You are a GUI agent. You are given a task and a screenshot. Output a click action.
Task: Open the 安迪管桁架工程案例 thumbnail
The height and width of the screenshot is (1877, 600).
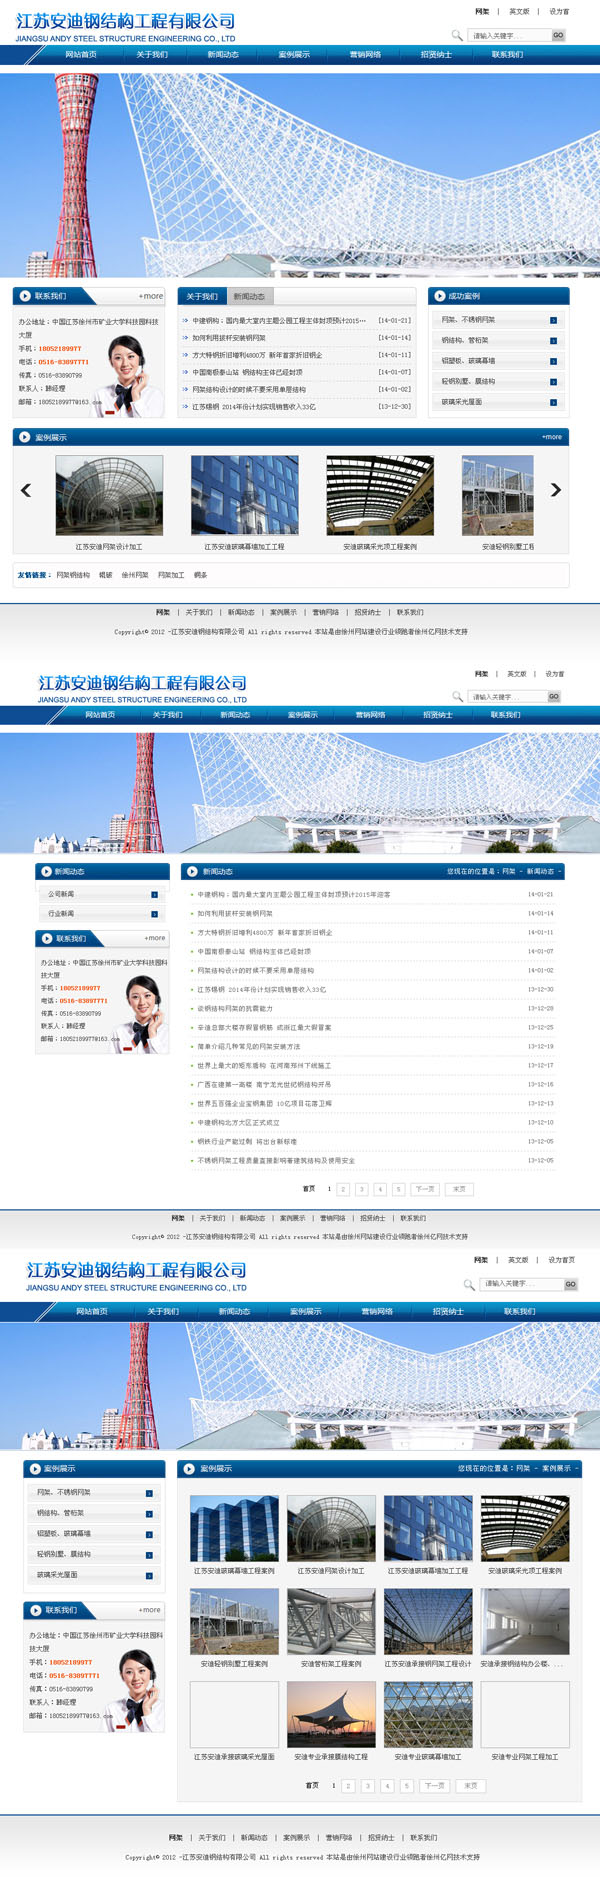click(331, 1622)
